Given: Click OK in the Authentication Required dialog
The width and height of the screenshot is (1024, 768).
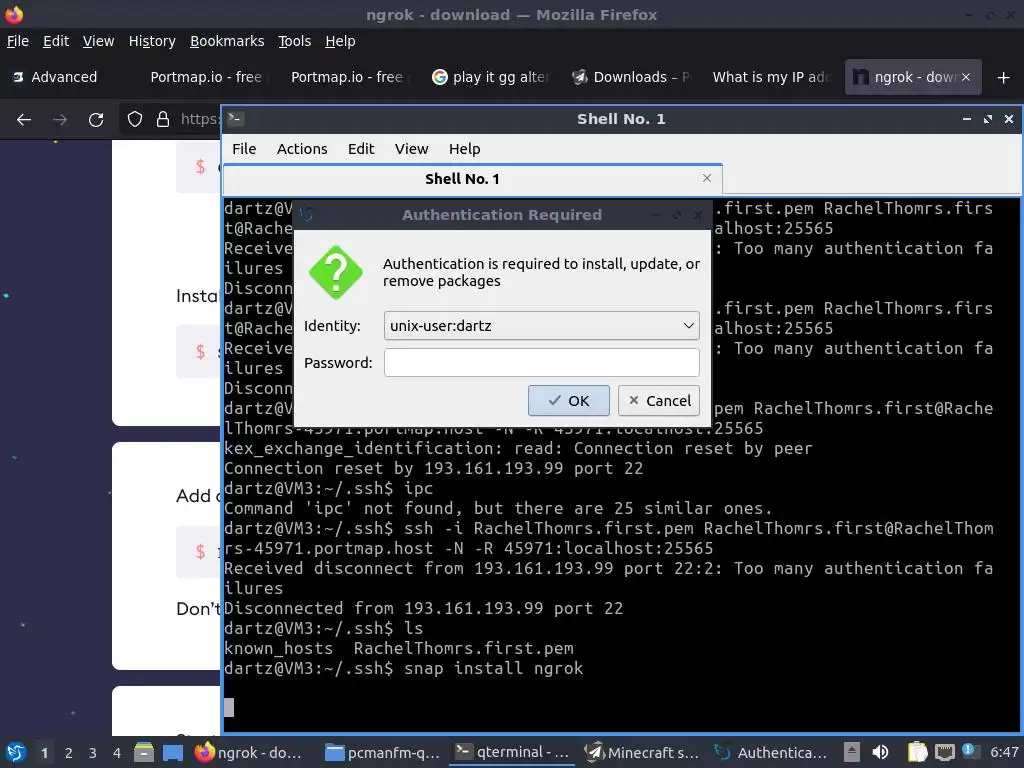Looking at the screenshot, I should [569, 400].
